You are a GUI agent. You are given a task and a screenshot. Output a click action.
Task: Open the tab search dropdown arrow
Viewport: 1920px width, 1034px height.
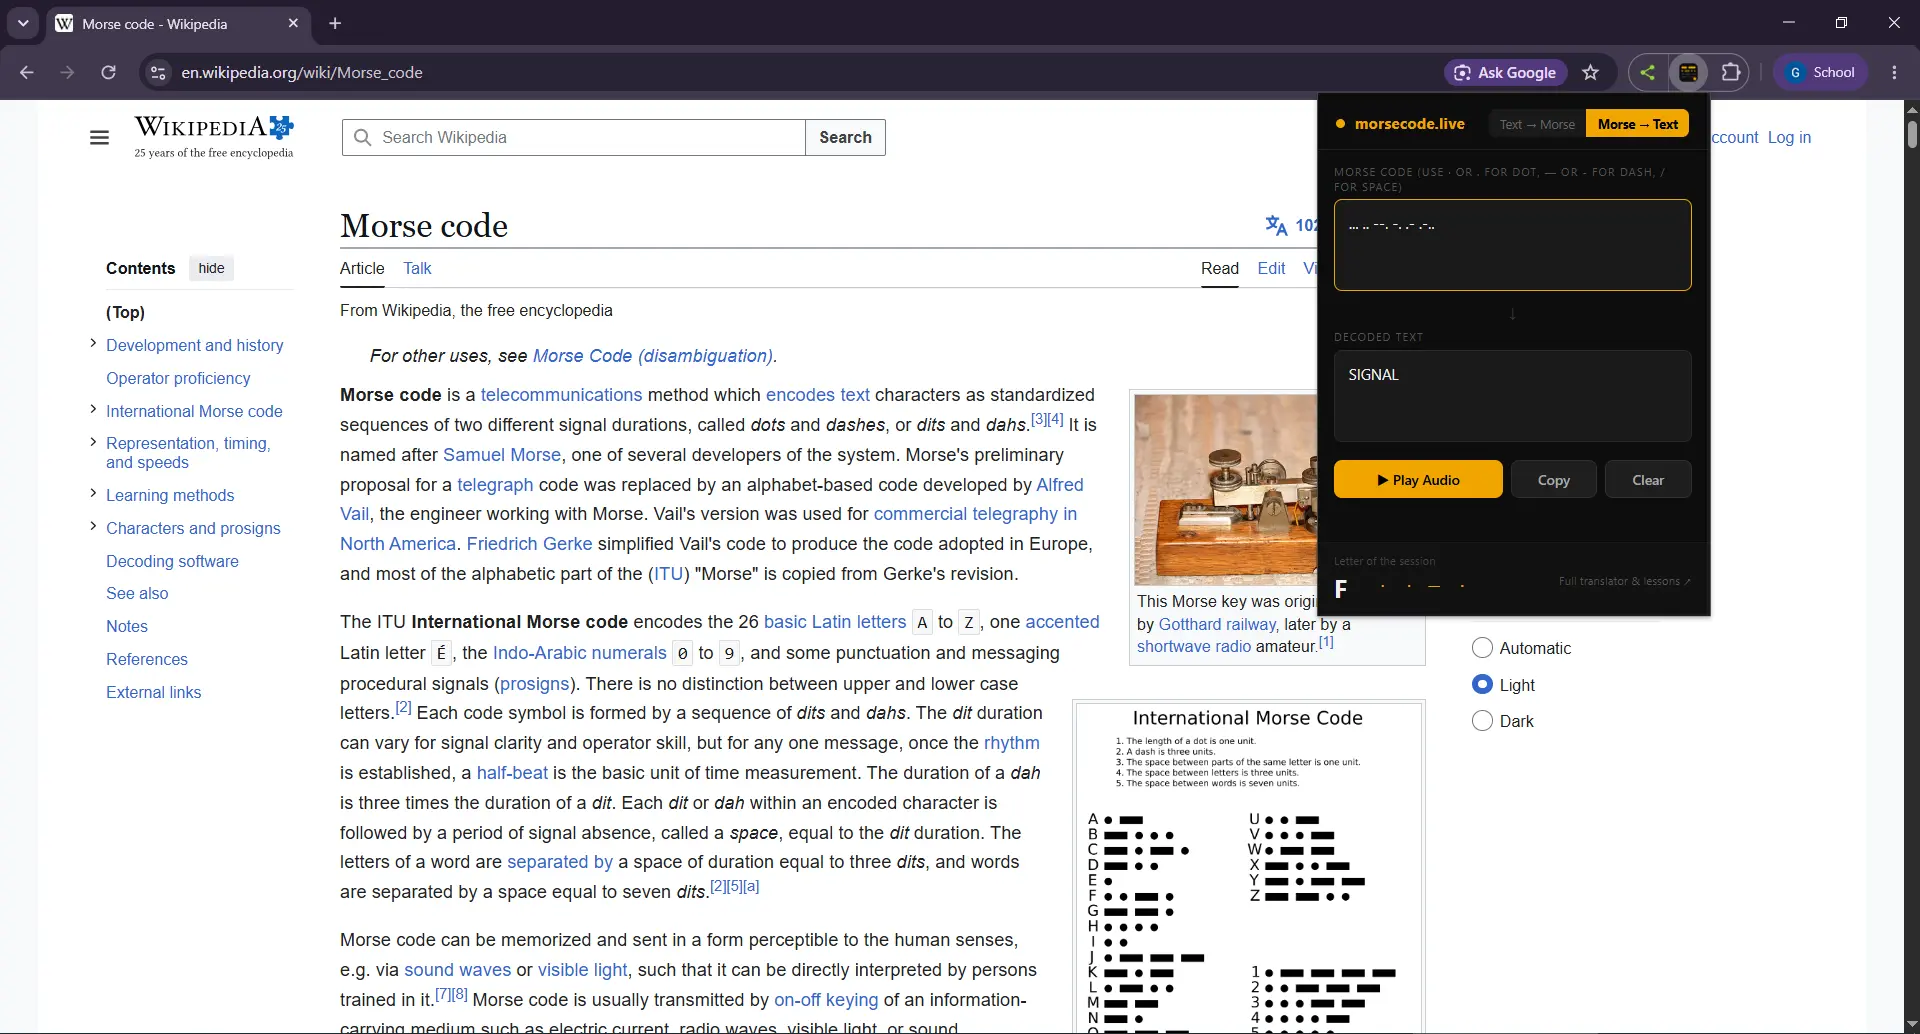tap(23, 23)
